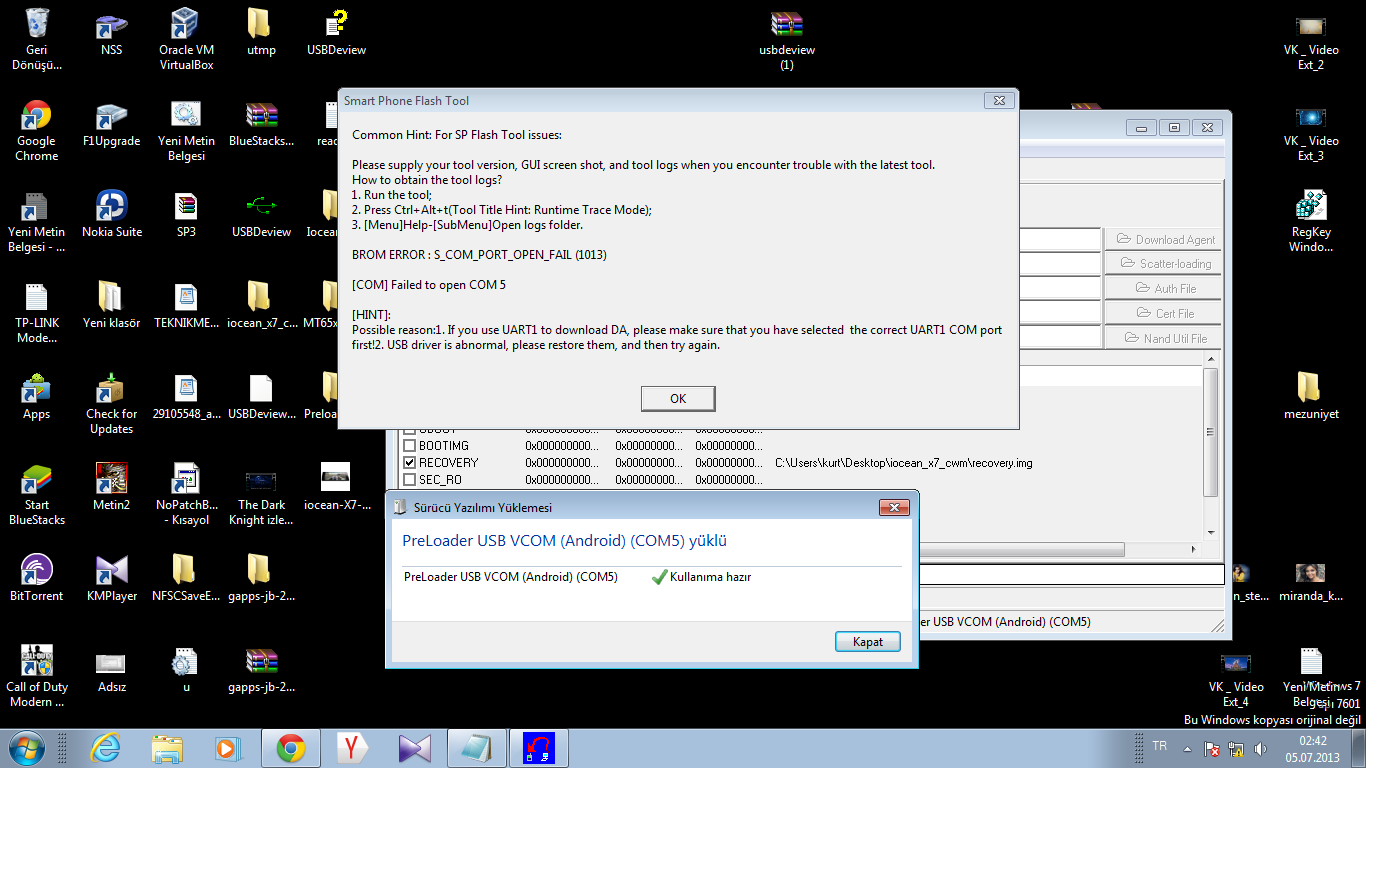
Task: Open the Google Chrome desktop icon
Action: [x=37, y=130]
